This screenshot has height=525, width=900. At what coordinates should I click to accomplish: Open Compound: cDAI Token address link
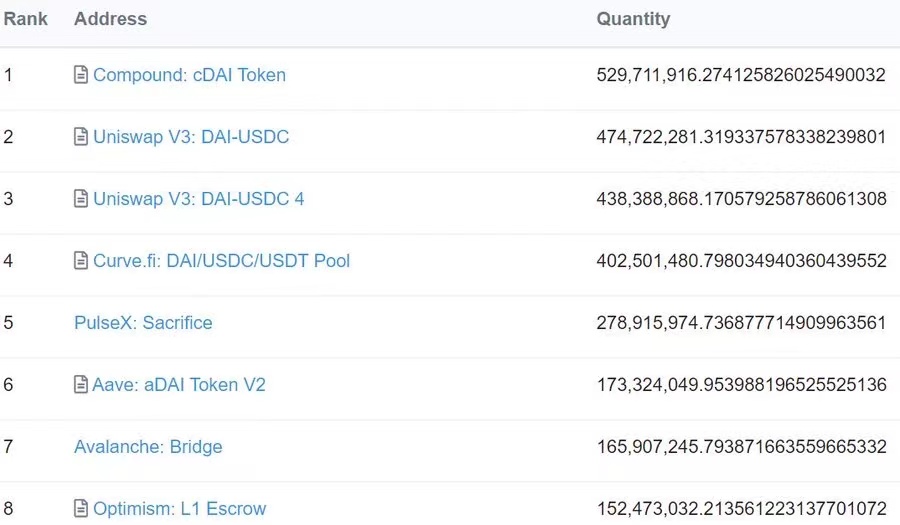pos(189,75)
